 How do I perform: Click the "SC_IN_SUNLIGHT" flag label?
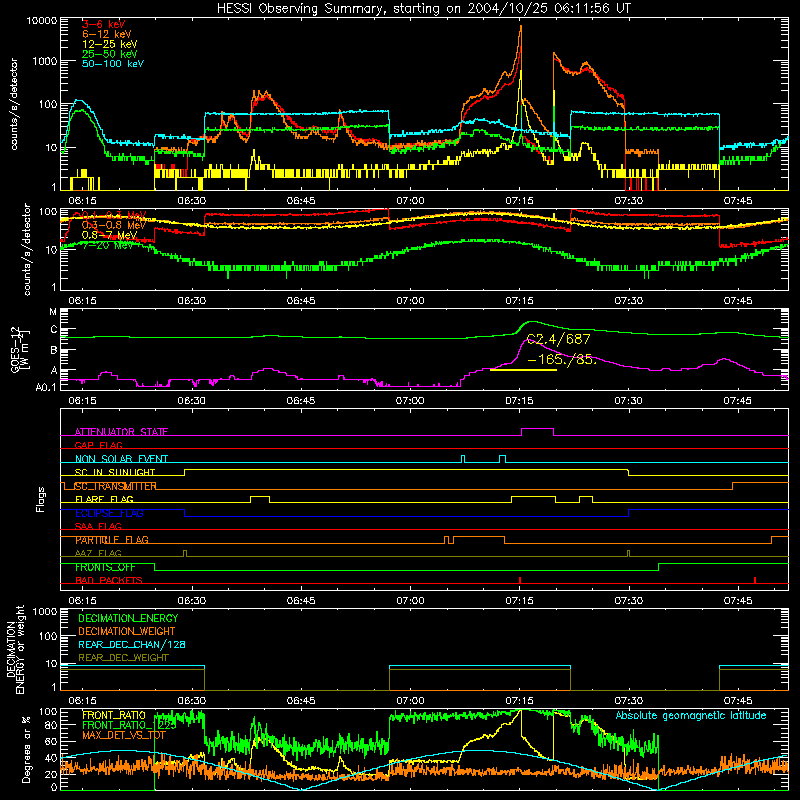click(115, 472)
